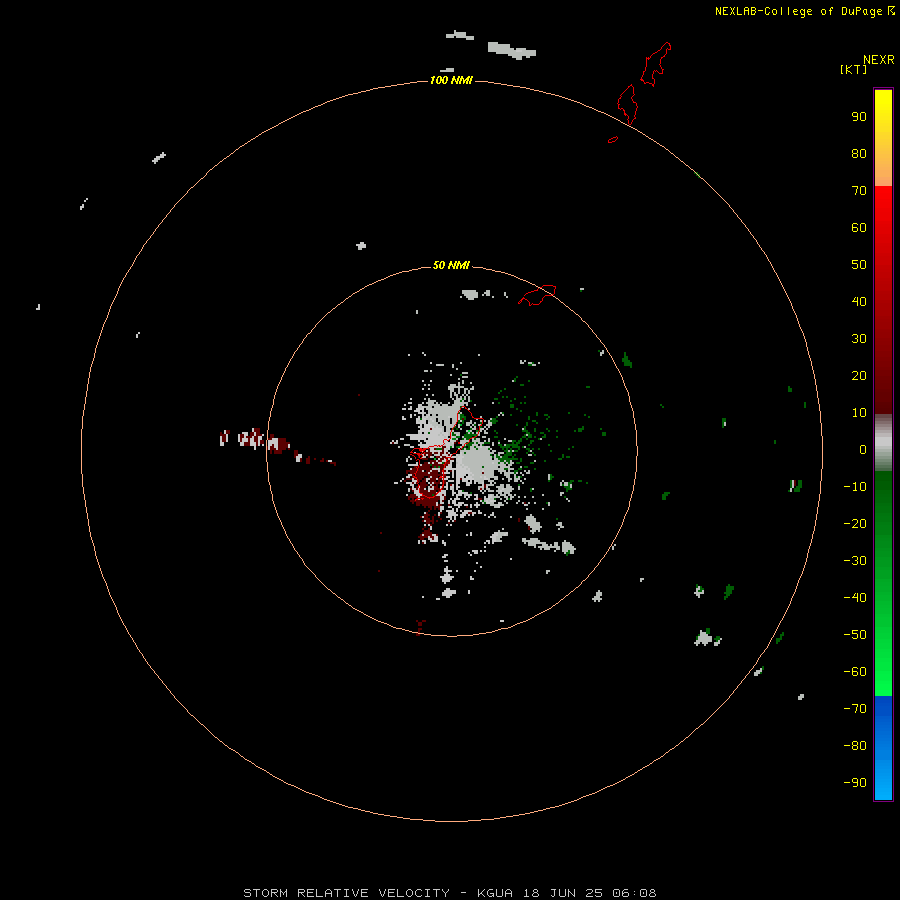Viewport: 900px width, 900px height.
Task: Click the 80 value on the velocity scale
Action: click(859, 154)
